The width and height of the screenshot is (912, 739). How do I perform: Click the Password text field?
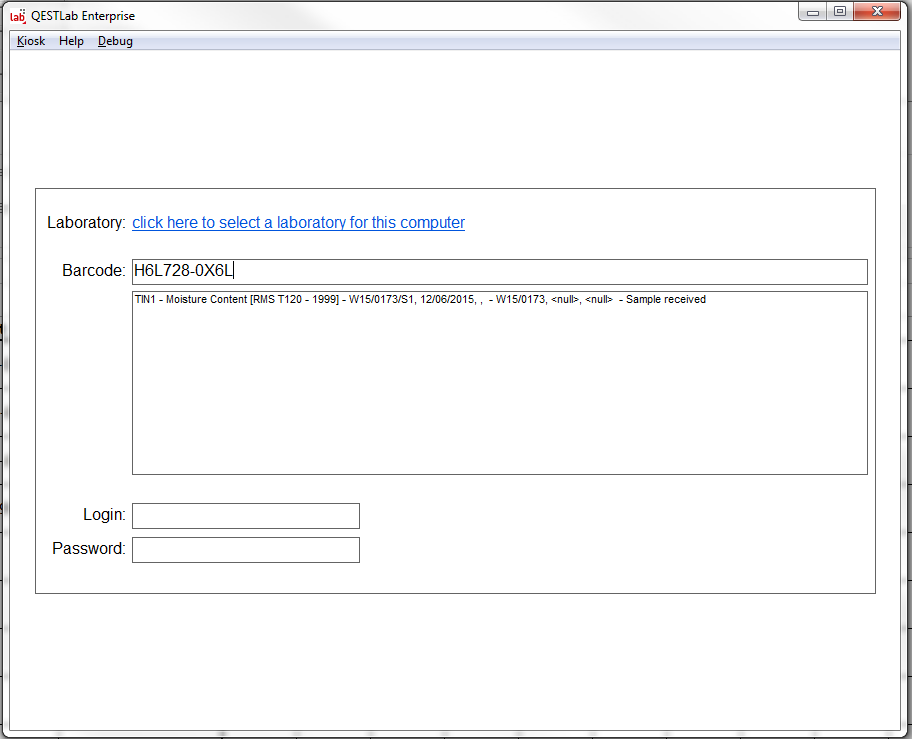point(245,550)
